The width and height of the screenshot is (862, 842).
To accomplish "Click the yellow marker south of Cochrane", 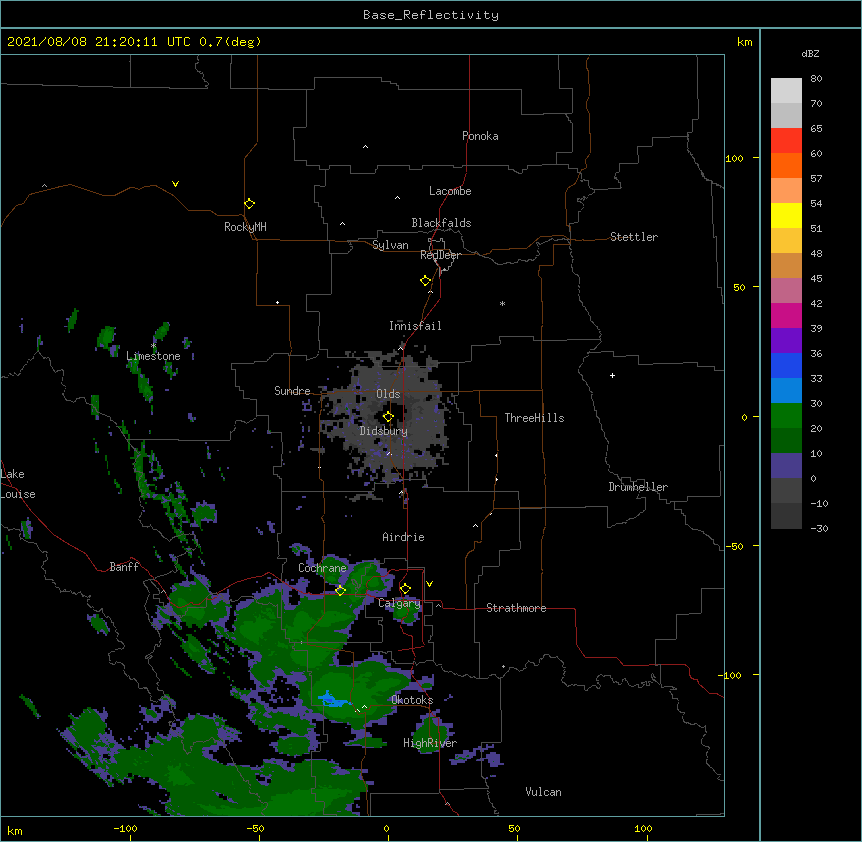I will tap(340, 590).
